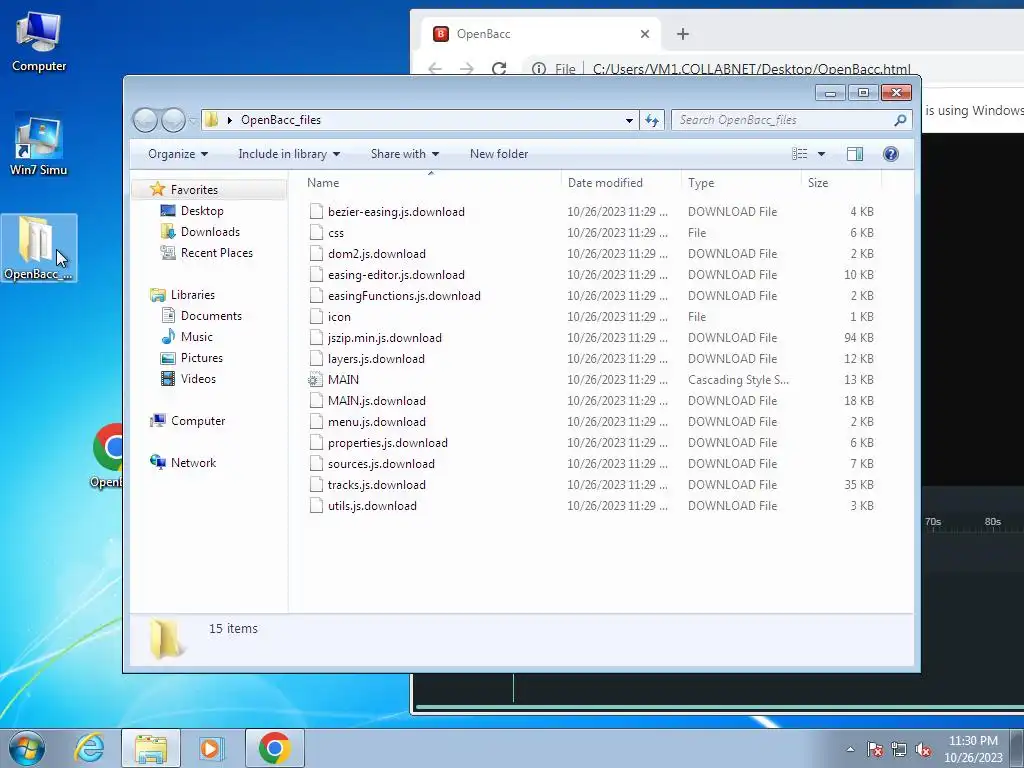The width and height of the screenshot is (1024, 768).
Task: Select Computer in the navigation pane
Action: (197, 421)
